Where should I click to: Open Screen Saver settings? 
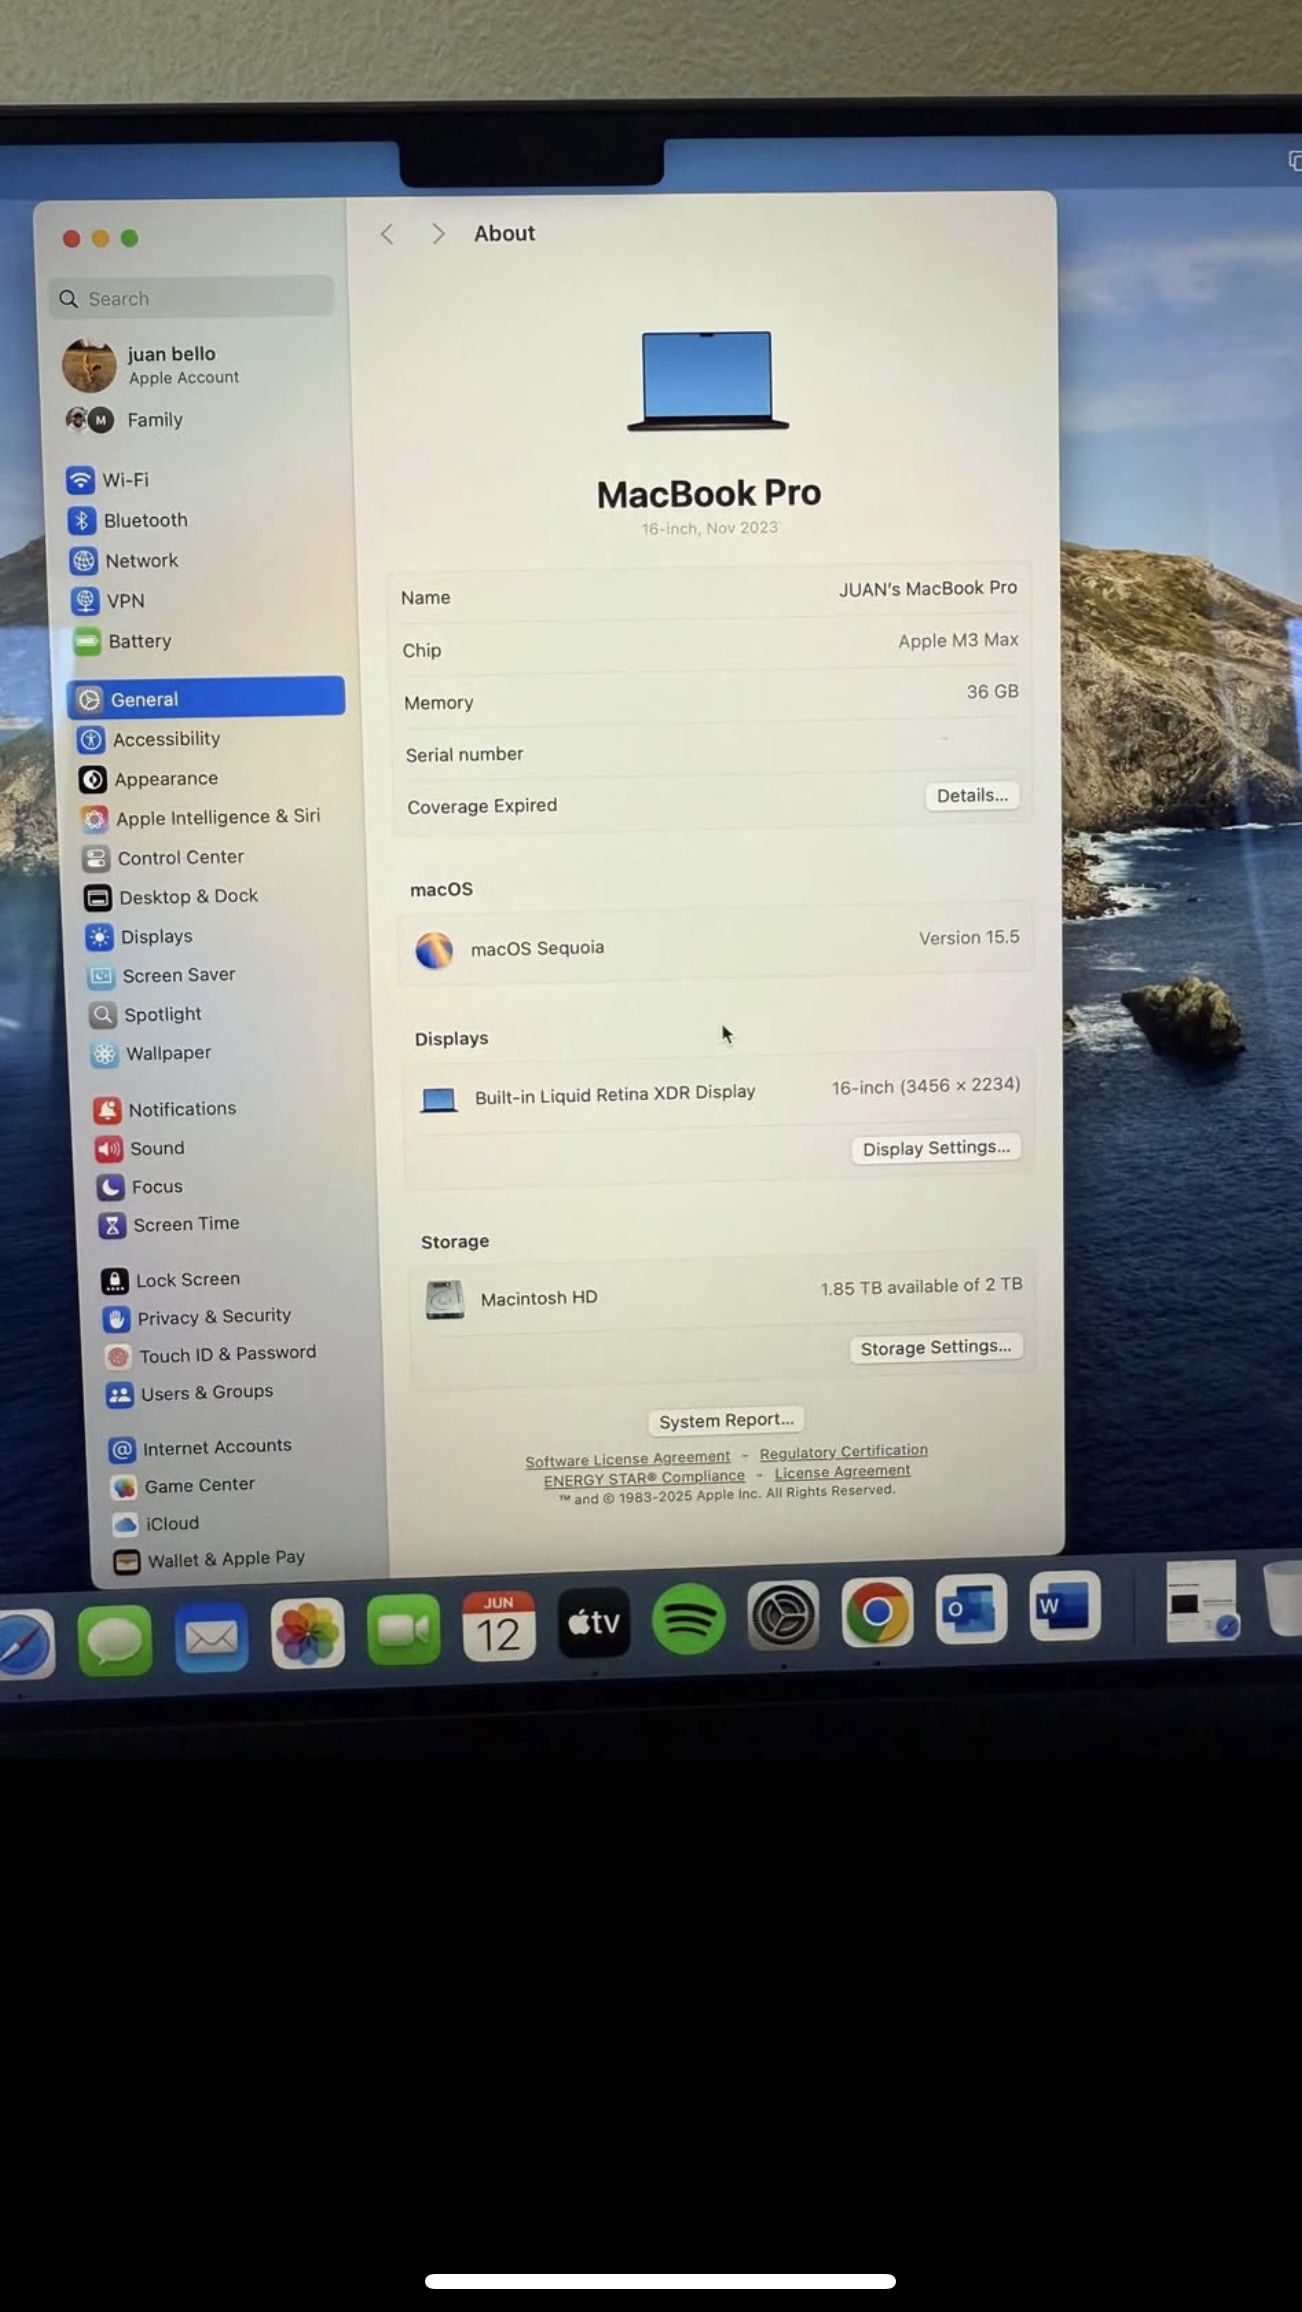point(162,976)
